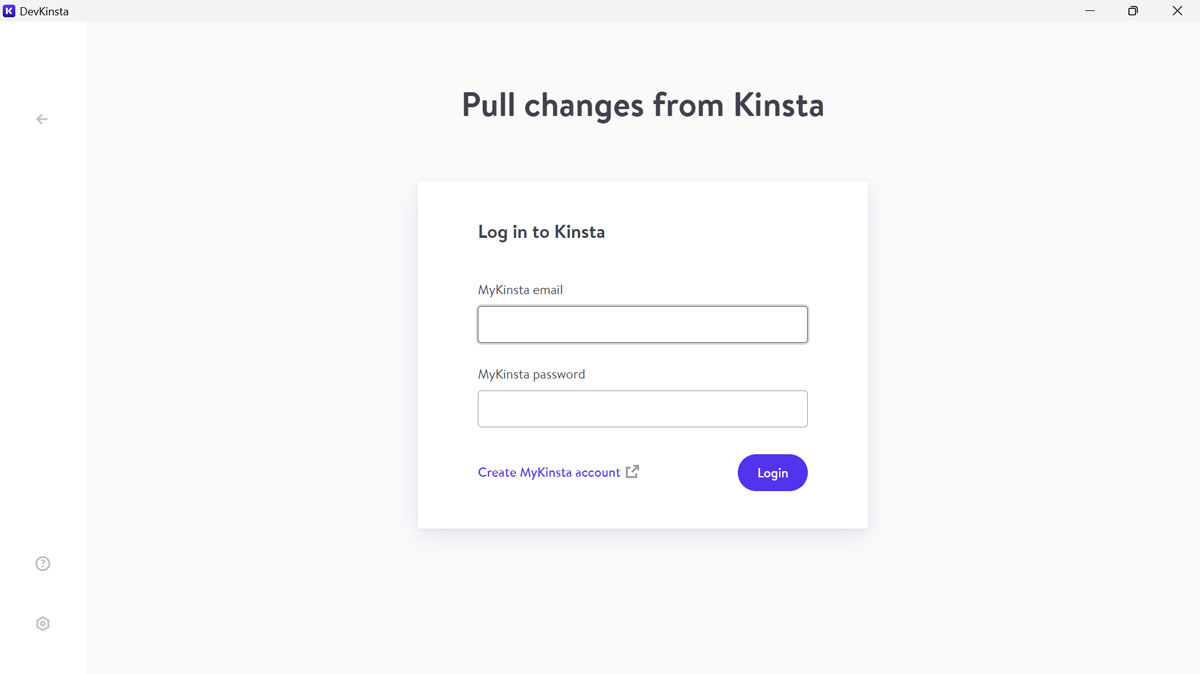Image resolution: width=1200 pixels, height=674 pixels.
Task: Click the external link icon beside Create MyKinsta account
Action: point(632,472)
